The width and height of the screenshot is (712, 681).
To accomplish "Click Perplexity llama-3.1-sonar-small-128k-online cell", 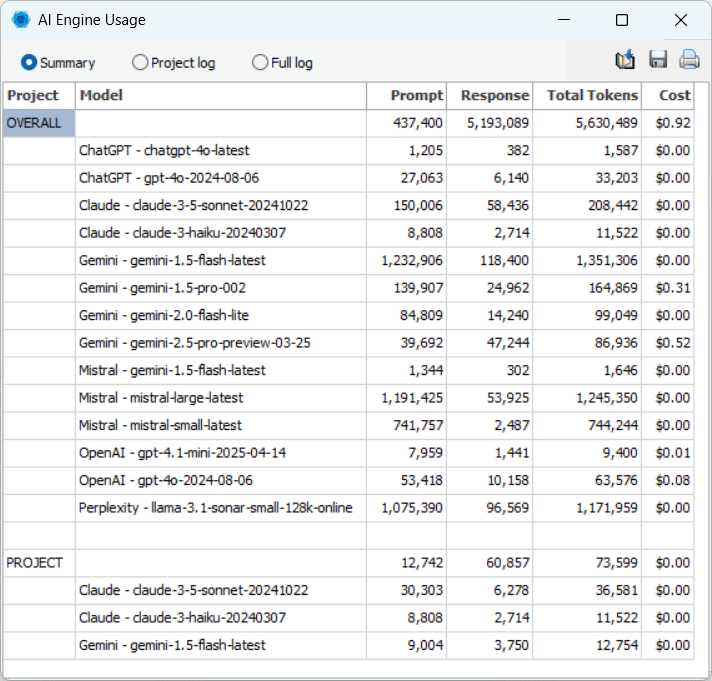I will click(x=221, y=508).
